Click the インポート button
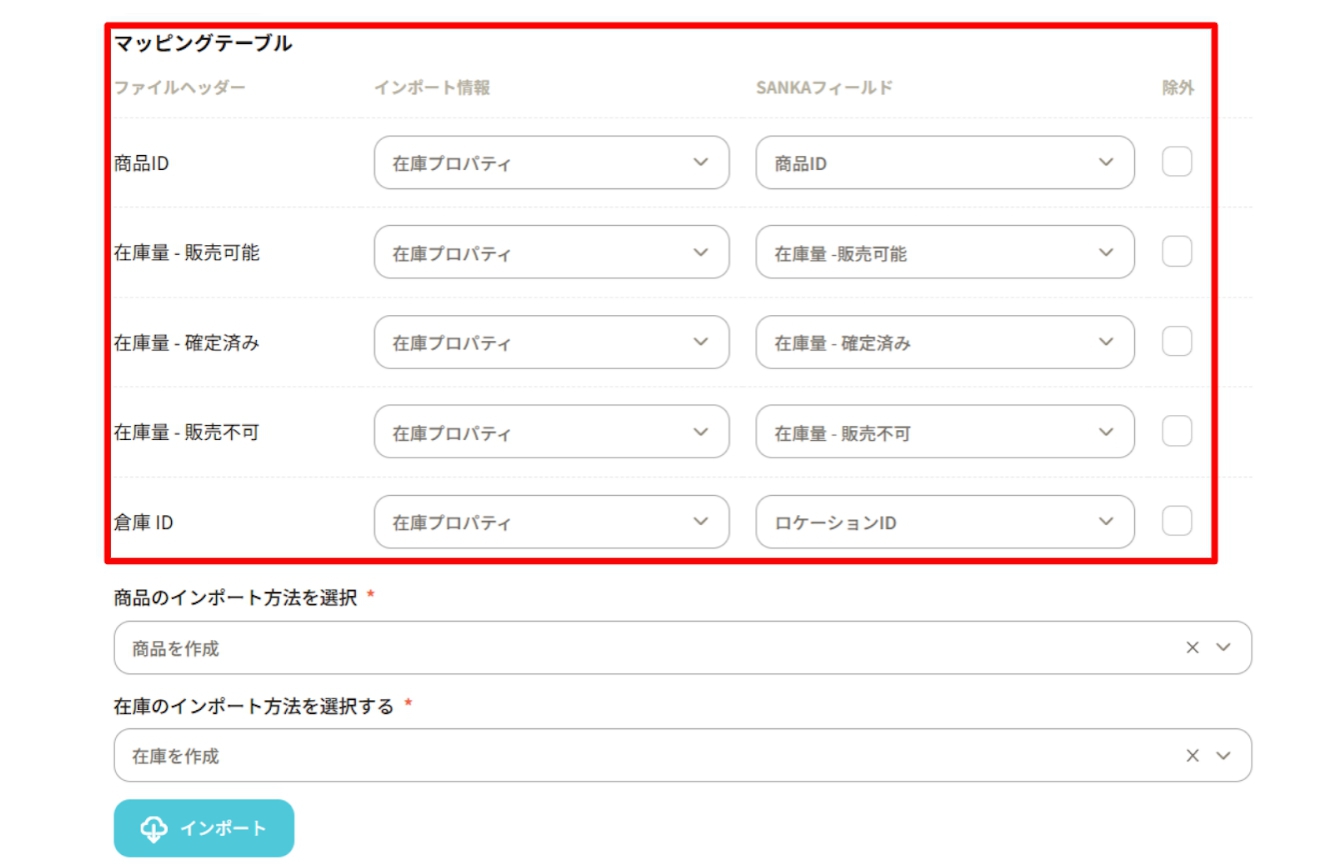The width and height of the screenshot is (1338, 867). [204, 828]
